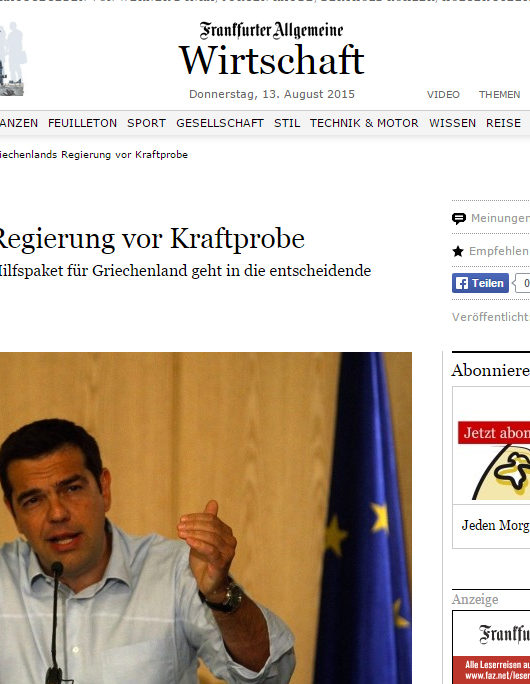The height and width of the screenshot is (684, 530).
Task: Click the Tsipras article photo
Action: click(x=206, y=518)
